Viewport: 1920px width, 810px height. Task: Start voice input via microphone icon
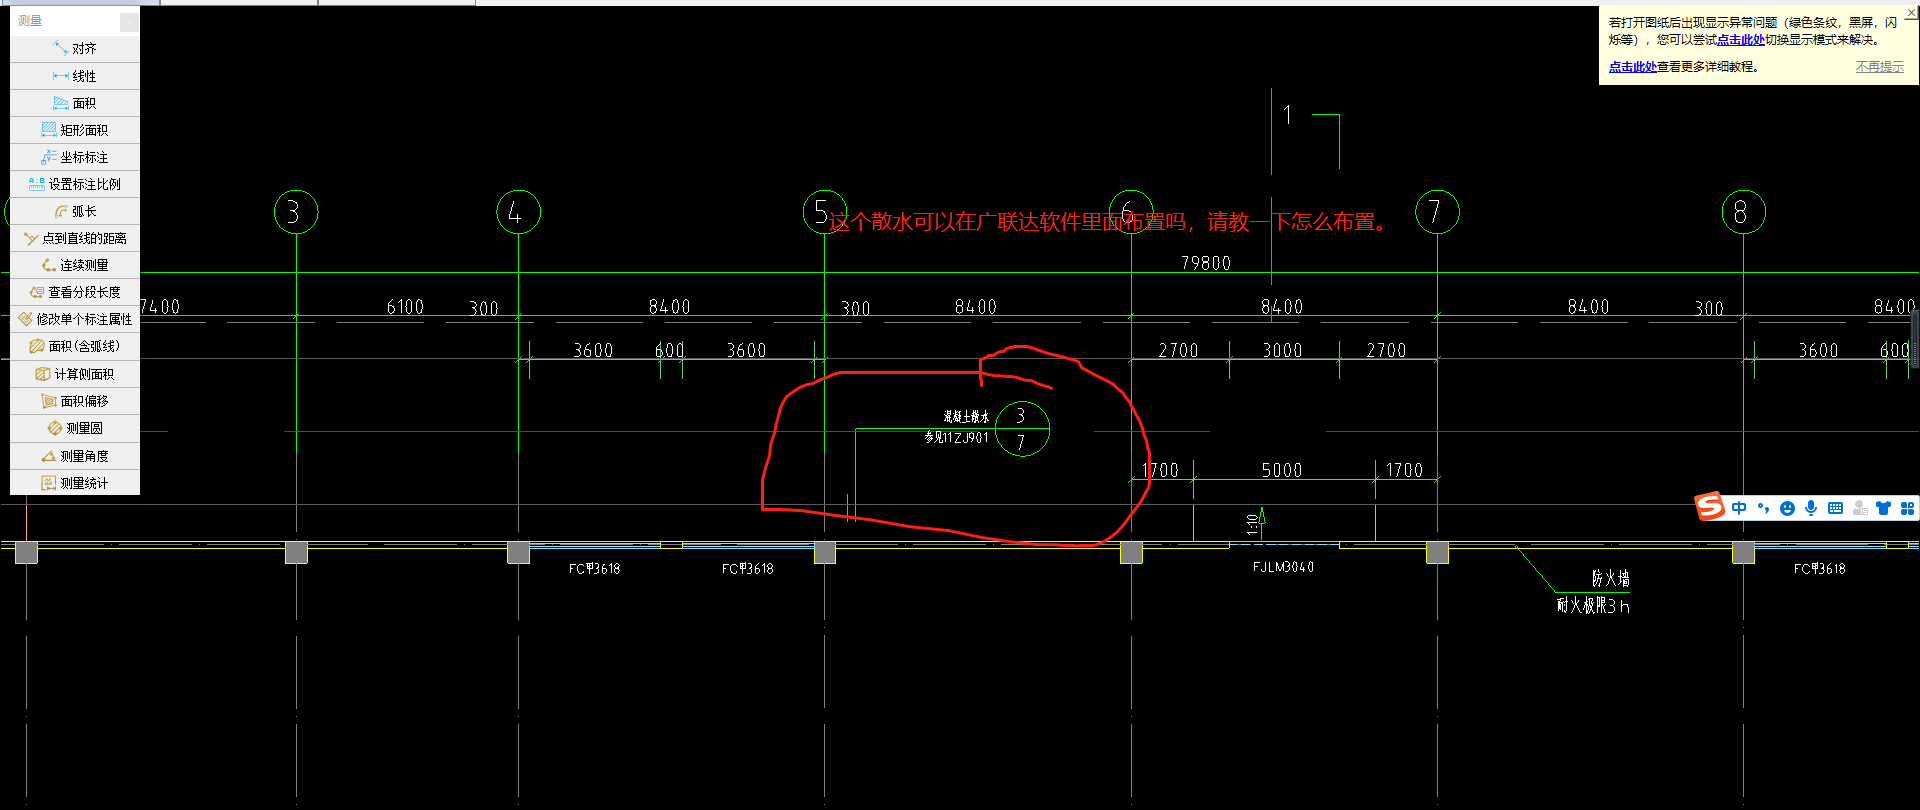click(x=1811, y=508)
